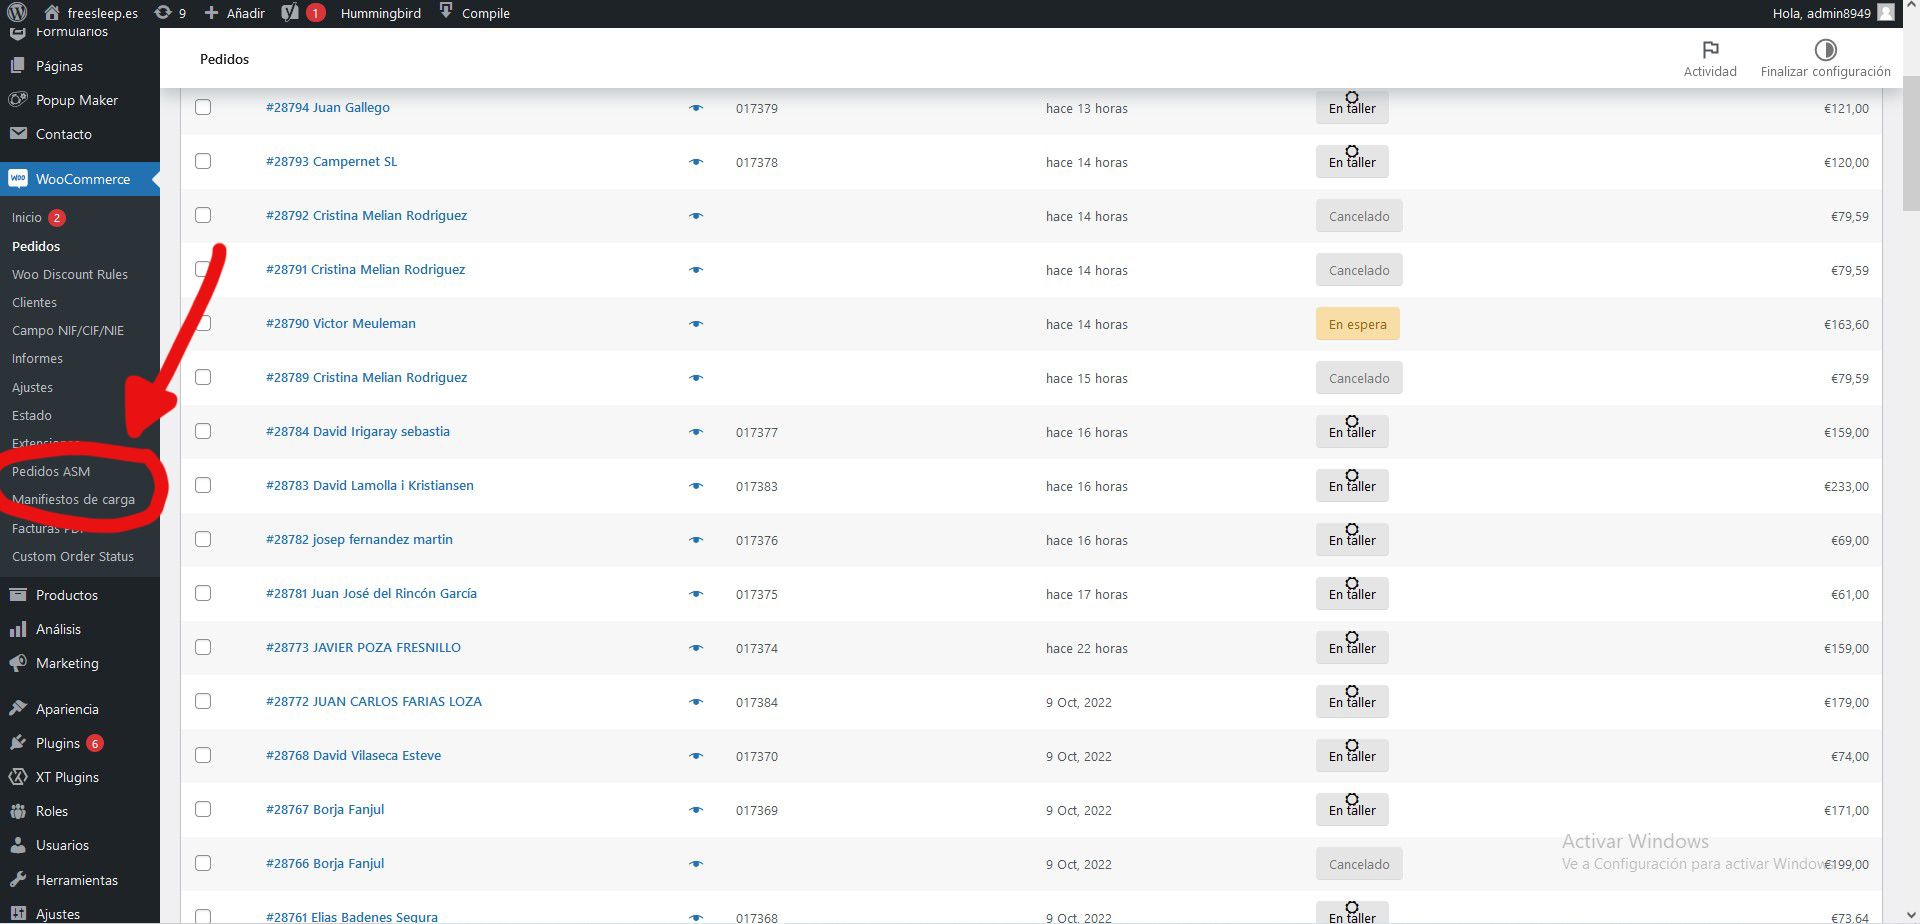Image resolution: width=1920 pixels, height=924 pixels.
Task: Preview order #28782 josep fernandez with eye icon
Action: [696, 540]
